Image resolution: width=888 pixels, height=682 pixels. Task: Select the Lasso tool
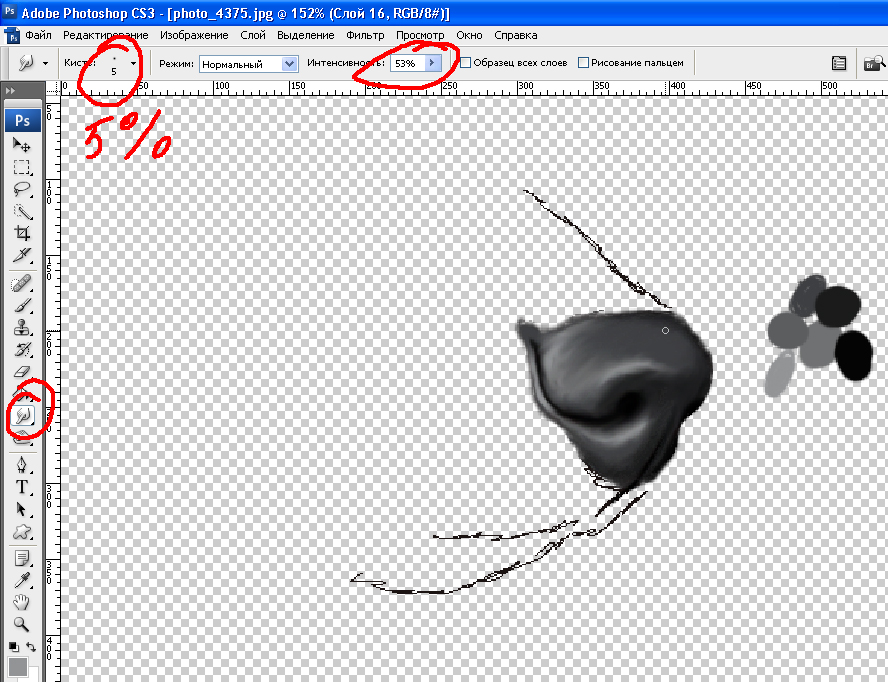(x=22, y=189)
